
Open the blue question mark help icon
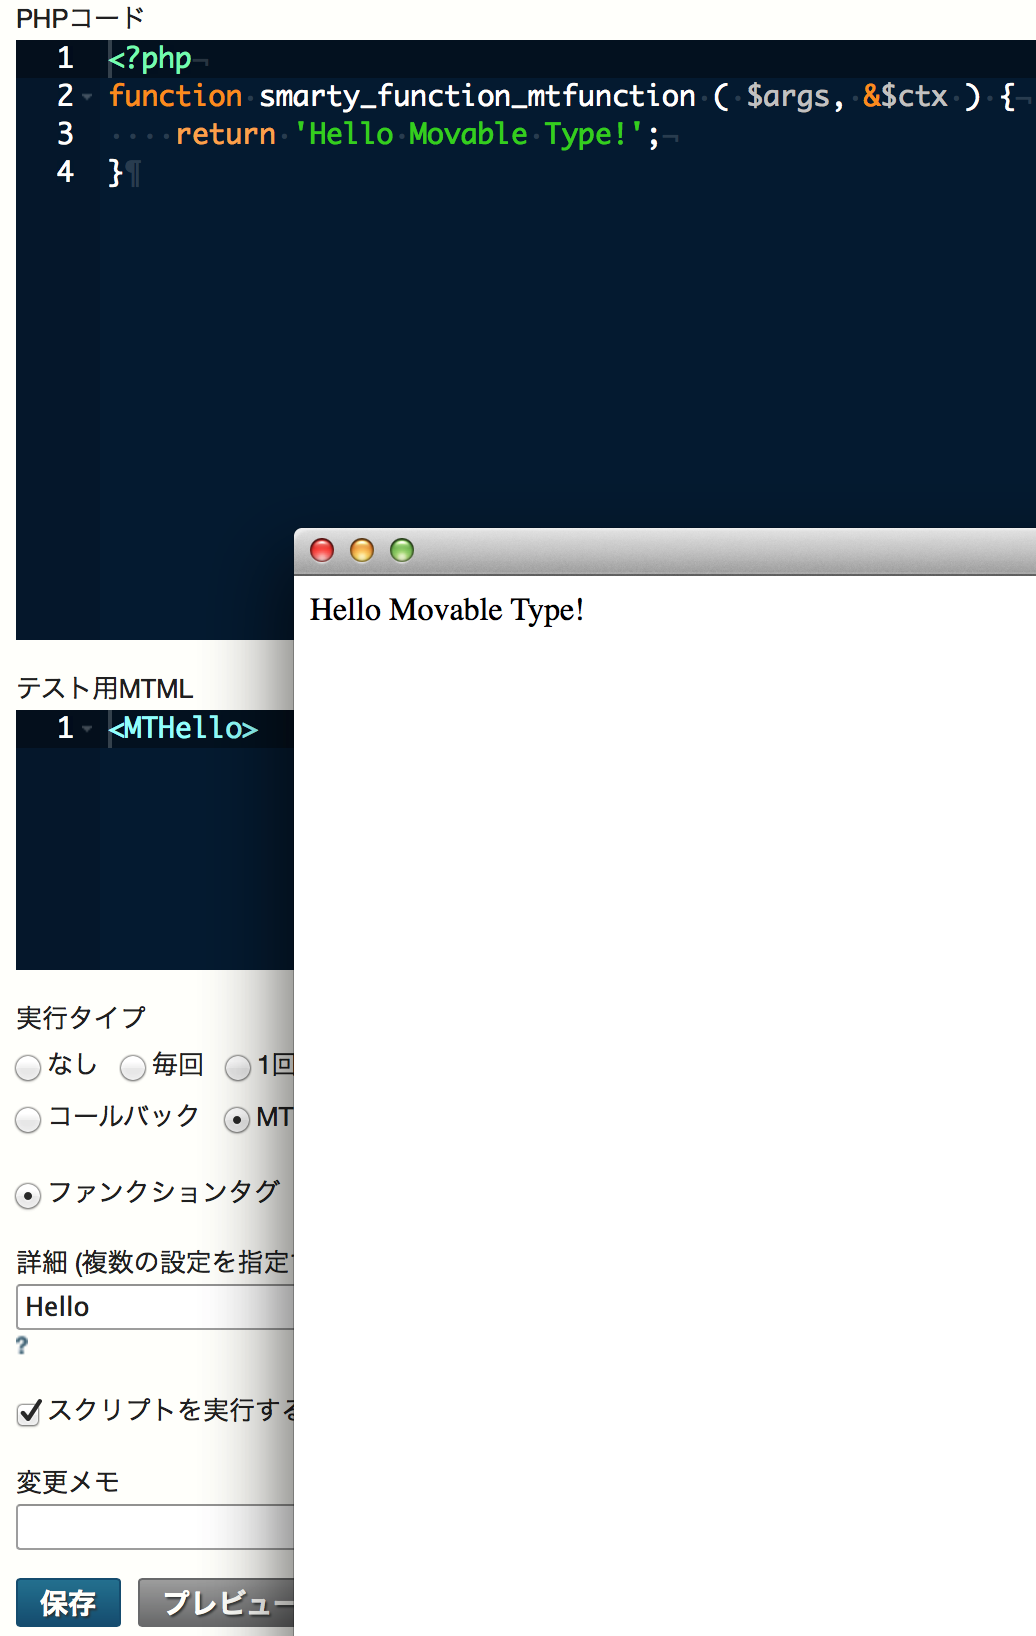click(x=22, y=1346)
